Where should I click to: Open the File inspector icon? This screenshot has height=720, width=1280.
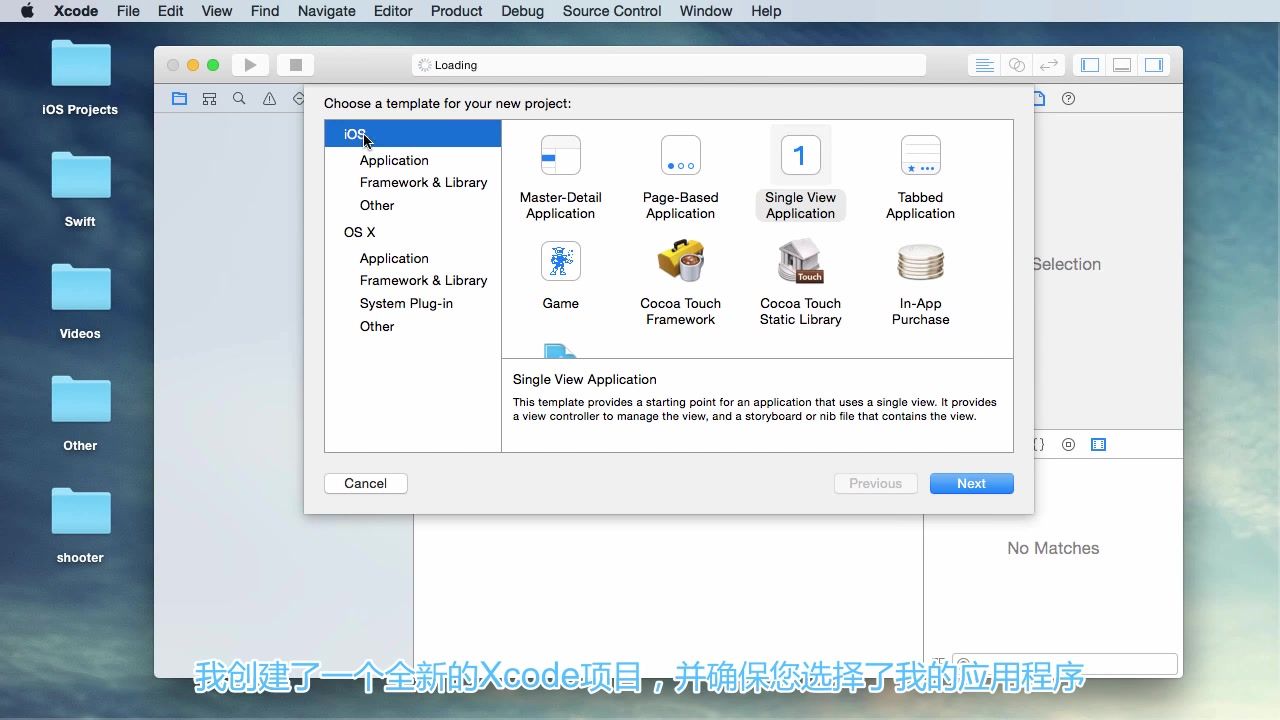[x=1039, y=99]
